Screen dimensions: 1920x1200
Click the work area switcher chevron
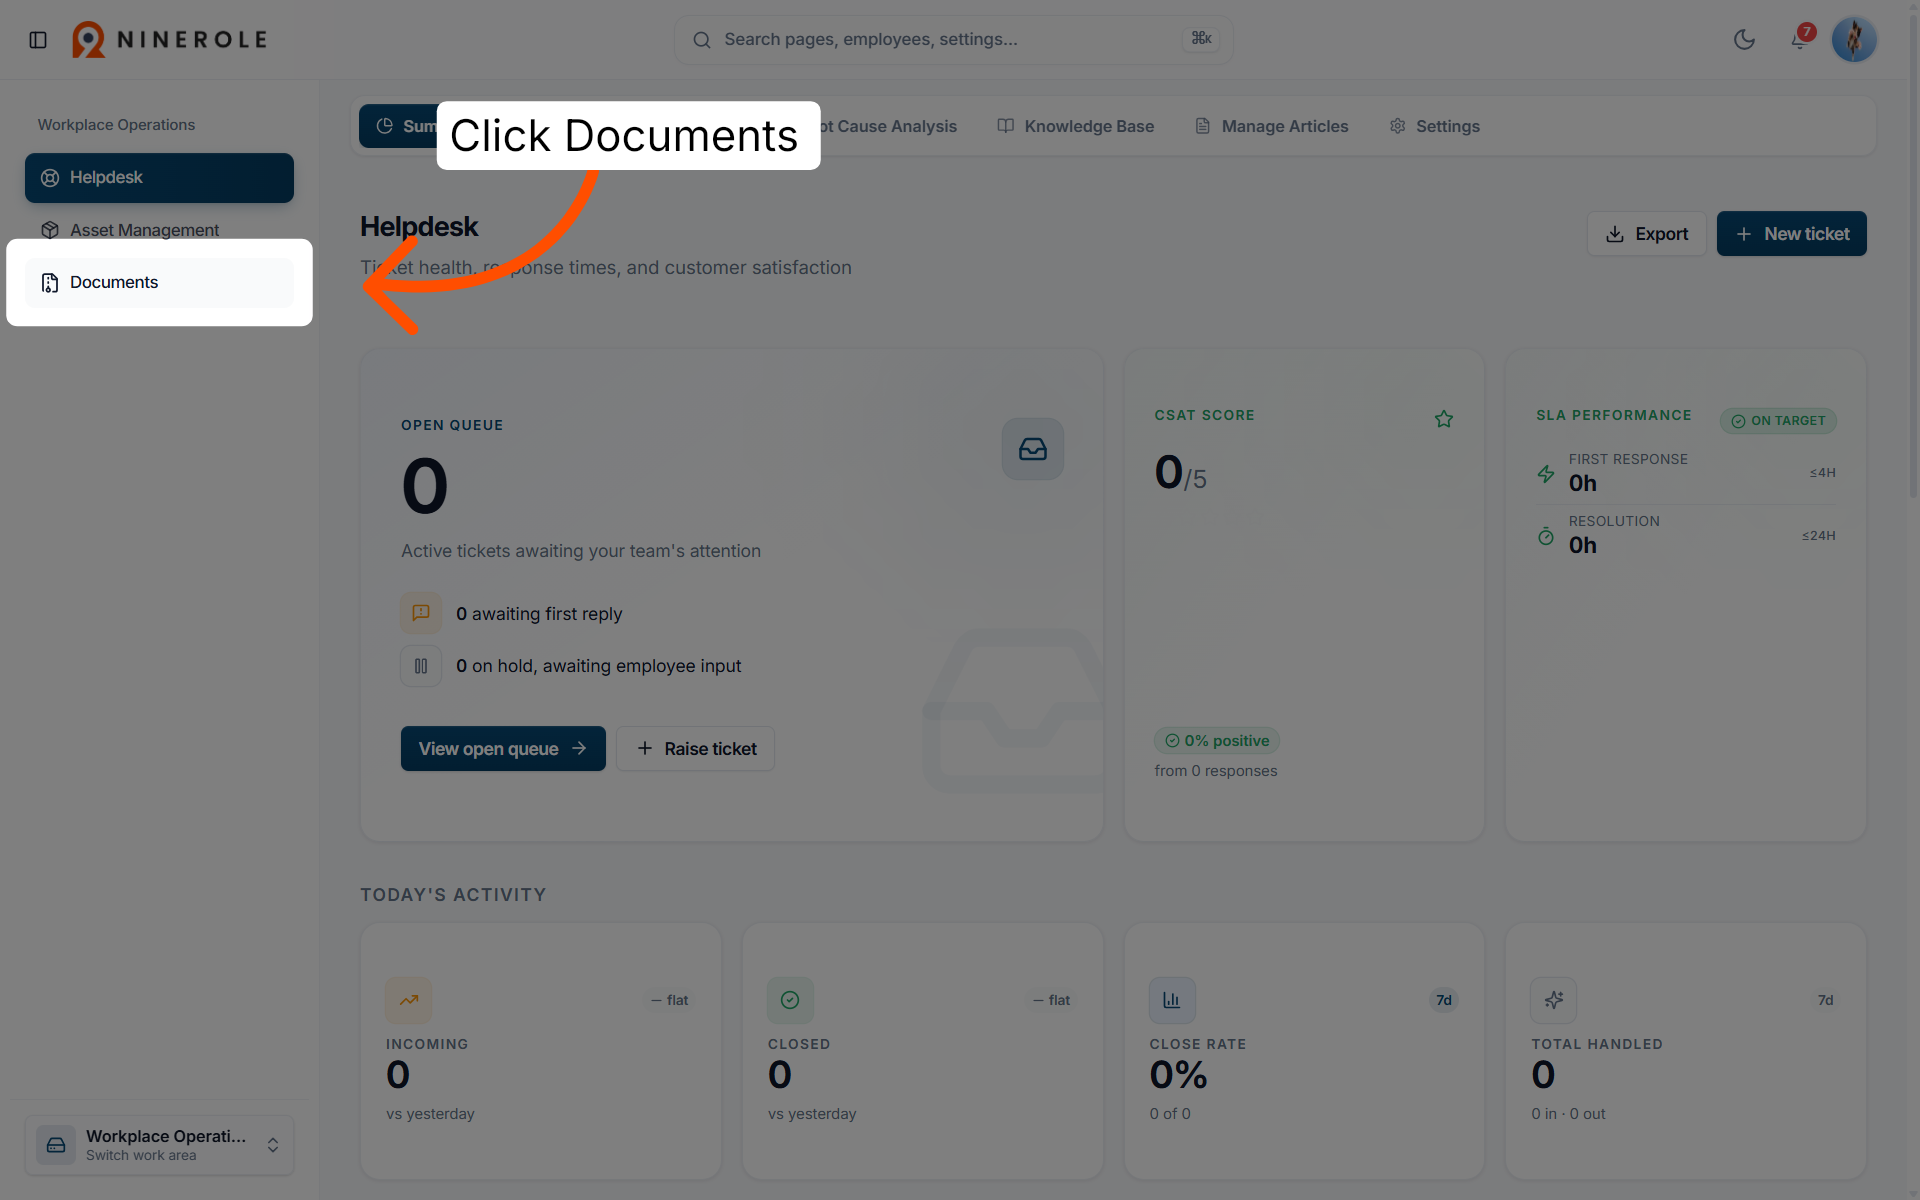pyautogui.click(x=273, y=1145)
